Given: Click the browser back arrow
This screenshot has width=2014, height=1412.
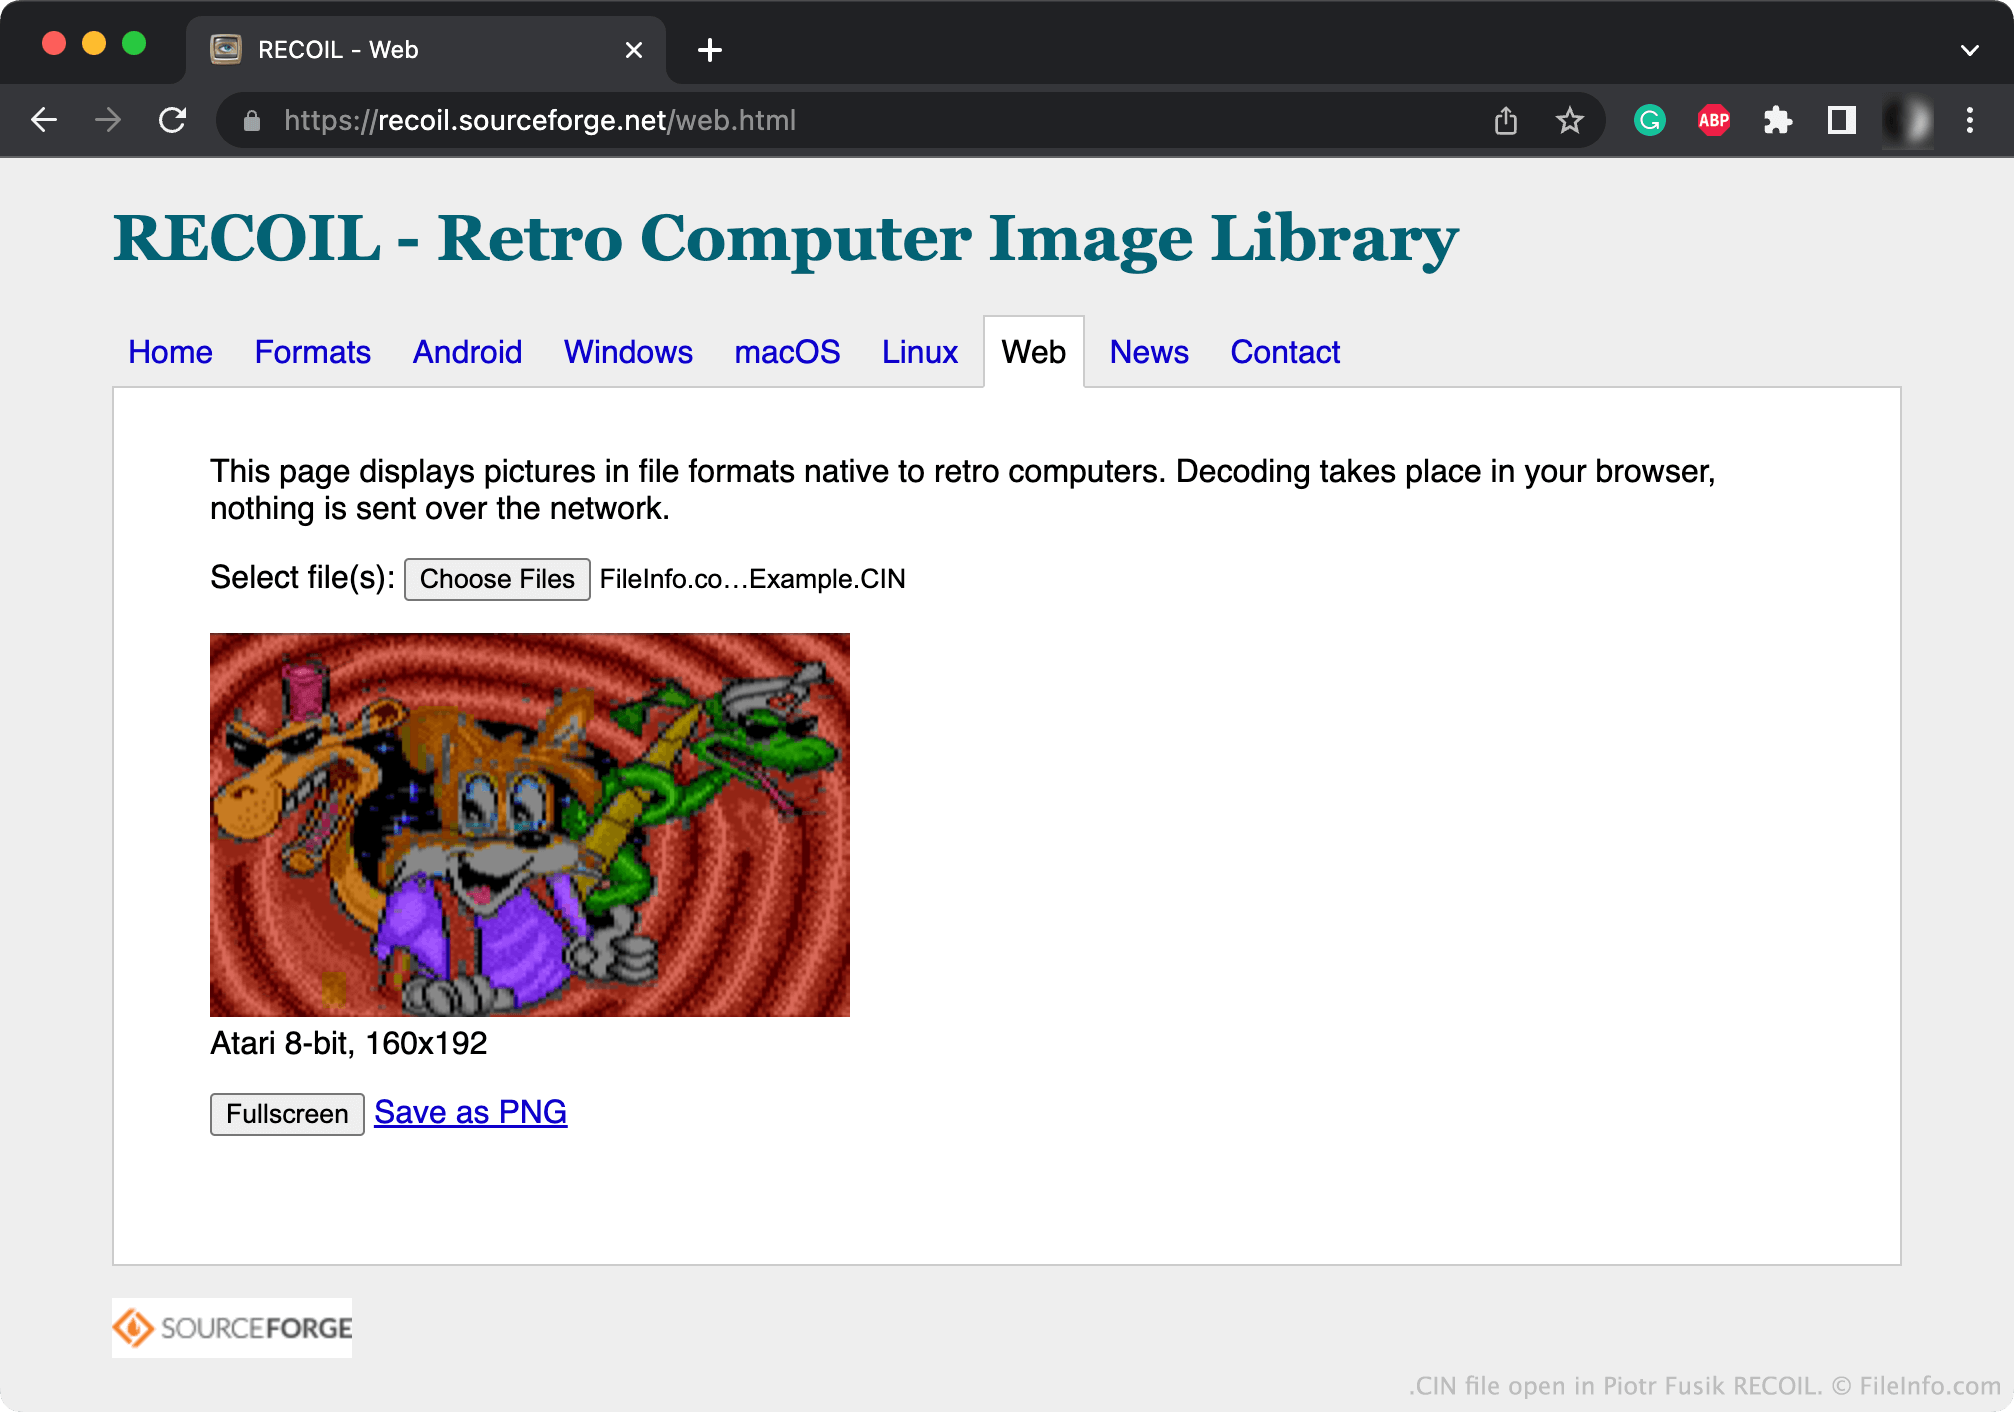Looking at the screenshot, I should click(44, 121).
